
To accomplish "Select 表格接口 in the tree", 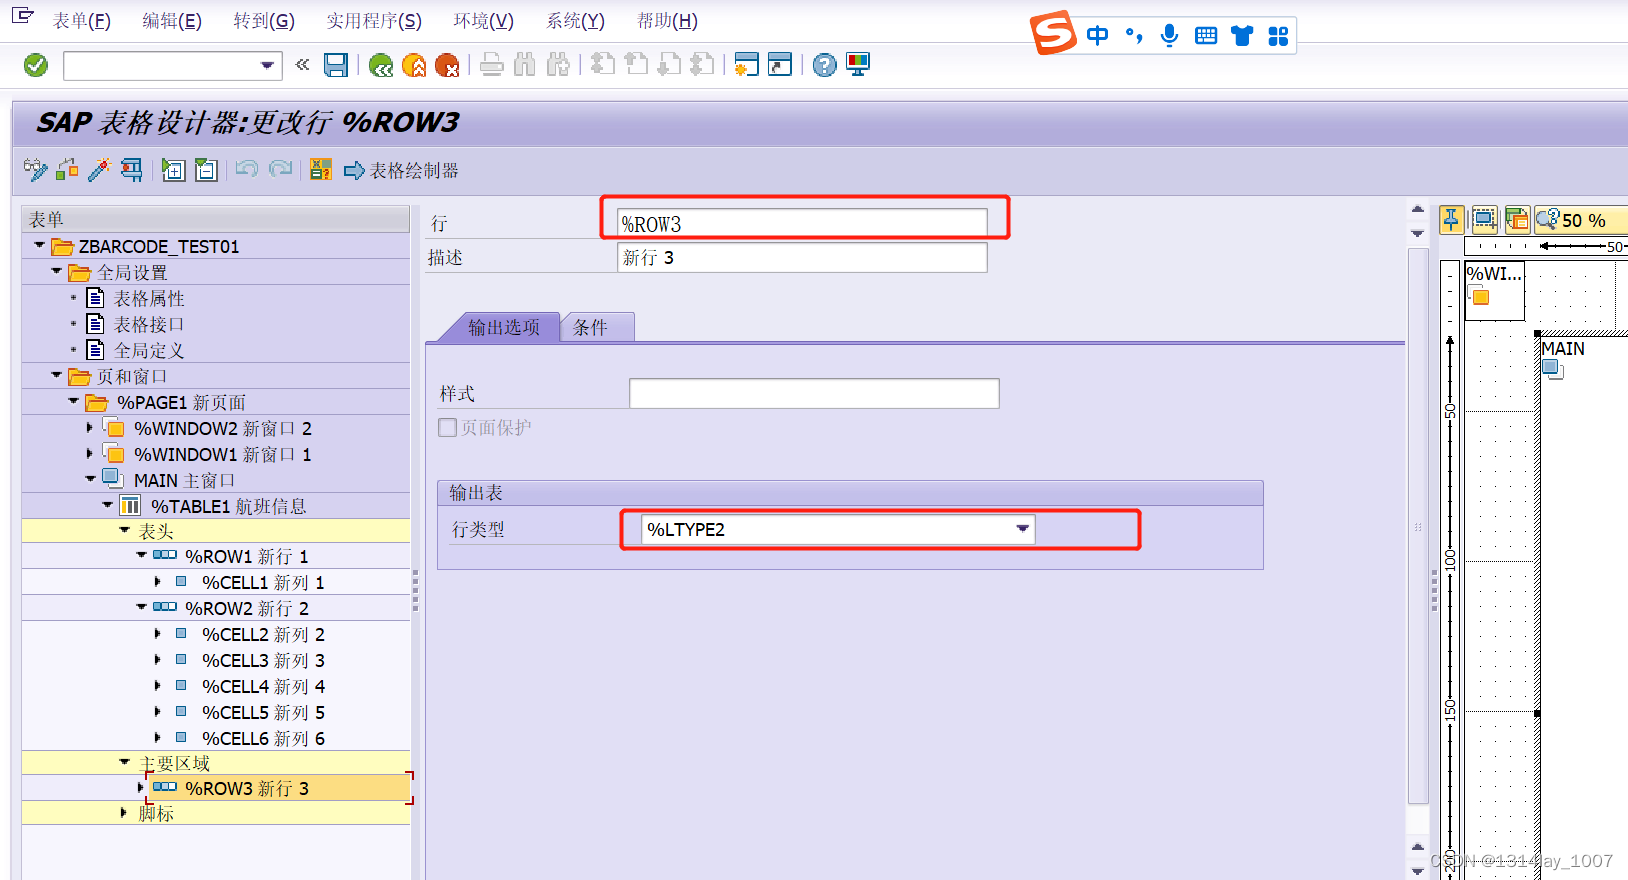I will click(x=149, y=324).
